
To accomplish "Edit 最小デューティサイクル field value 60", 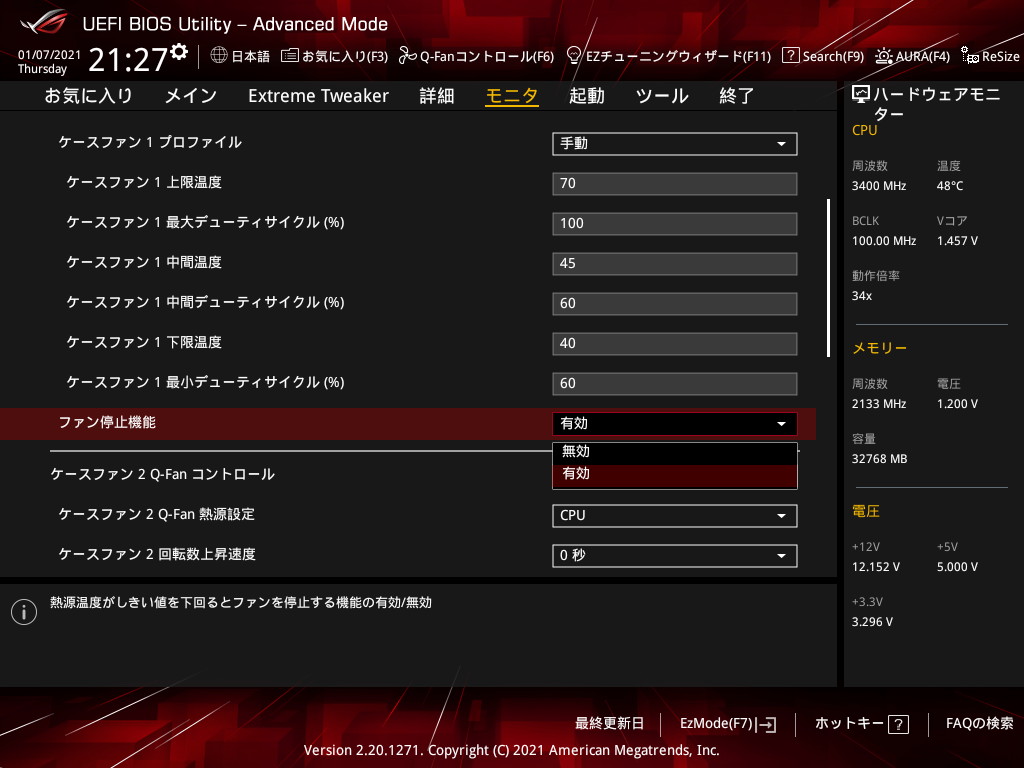I will pyautogui.click(x=675, y=384).
